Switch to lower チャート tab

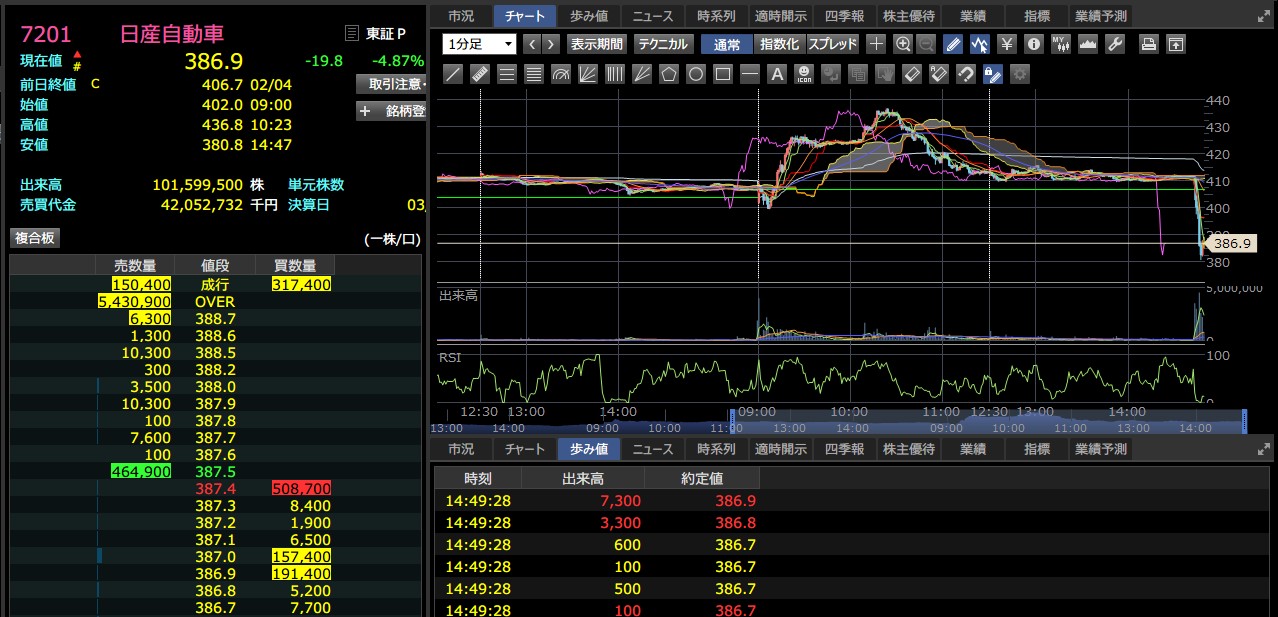525,449
